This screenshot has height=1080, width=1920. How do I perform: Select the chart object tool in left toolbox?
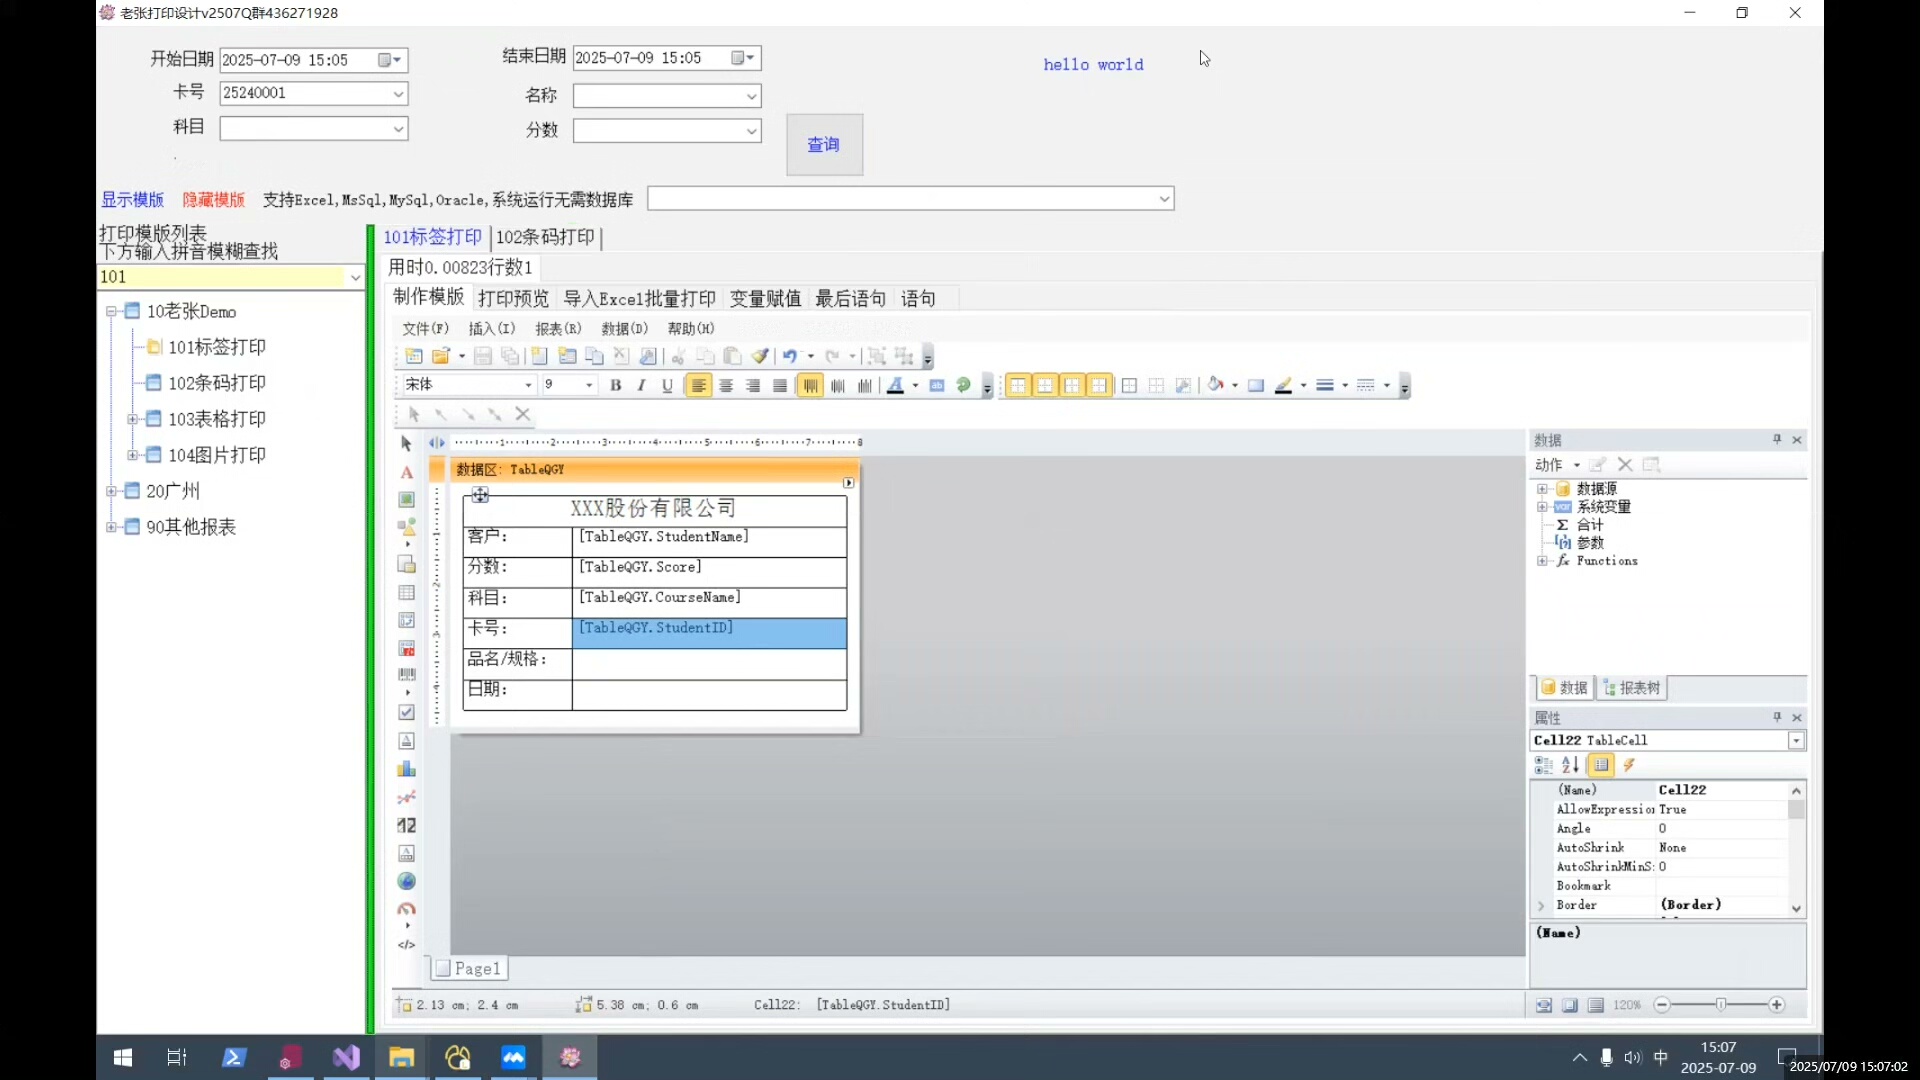406,769
